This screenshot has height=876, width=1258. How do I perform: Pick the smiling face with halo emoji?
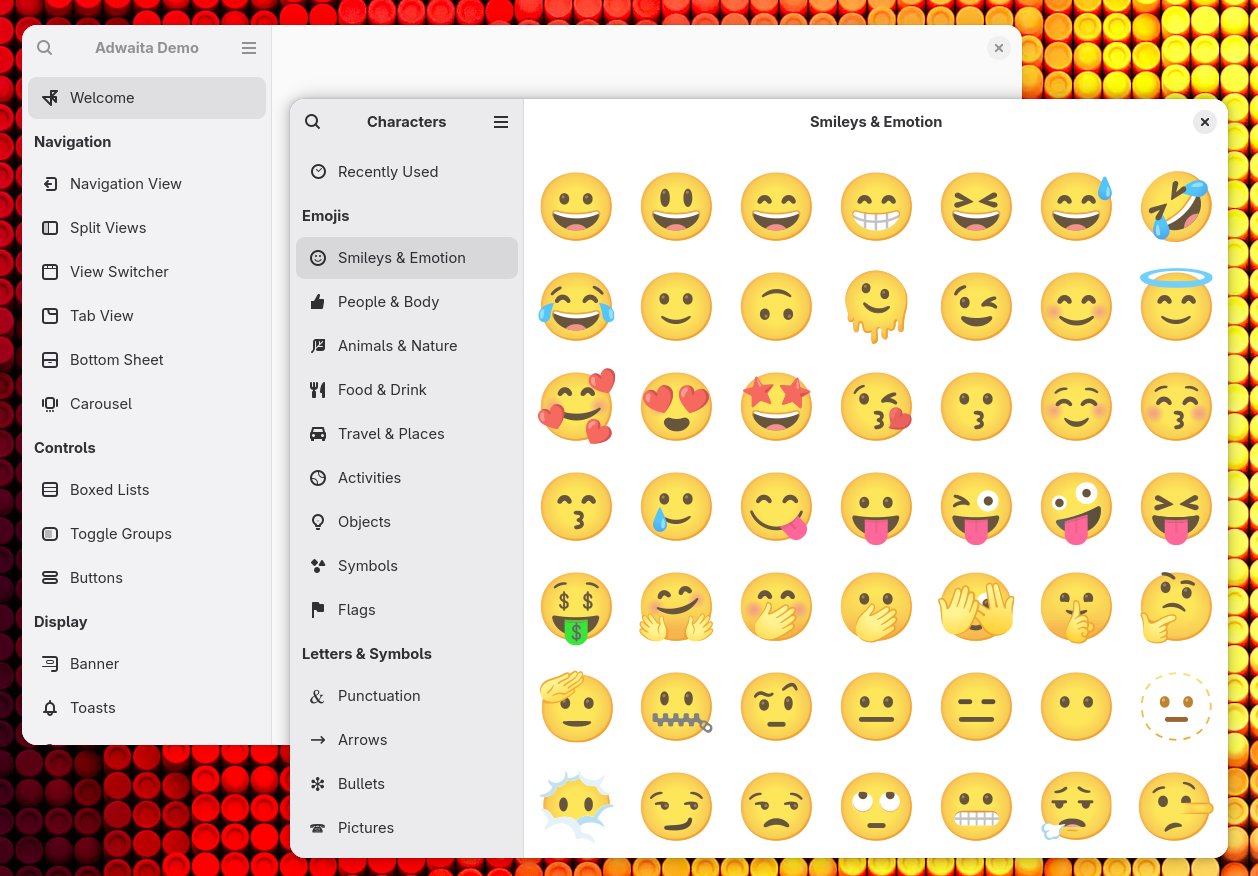1176,305
